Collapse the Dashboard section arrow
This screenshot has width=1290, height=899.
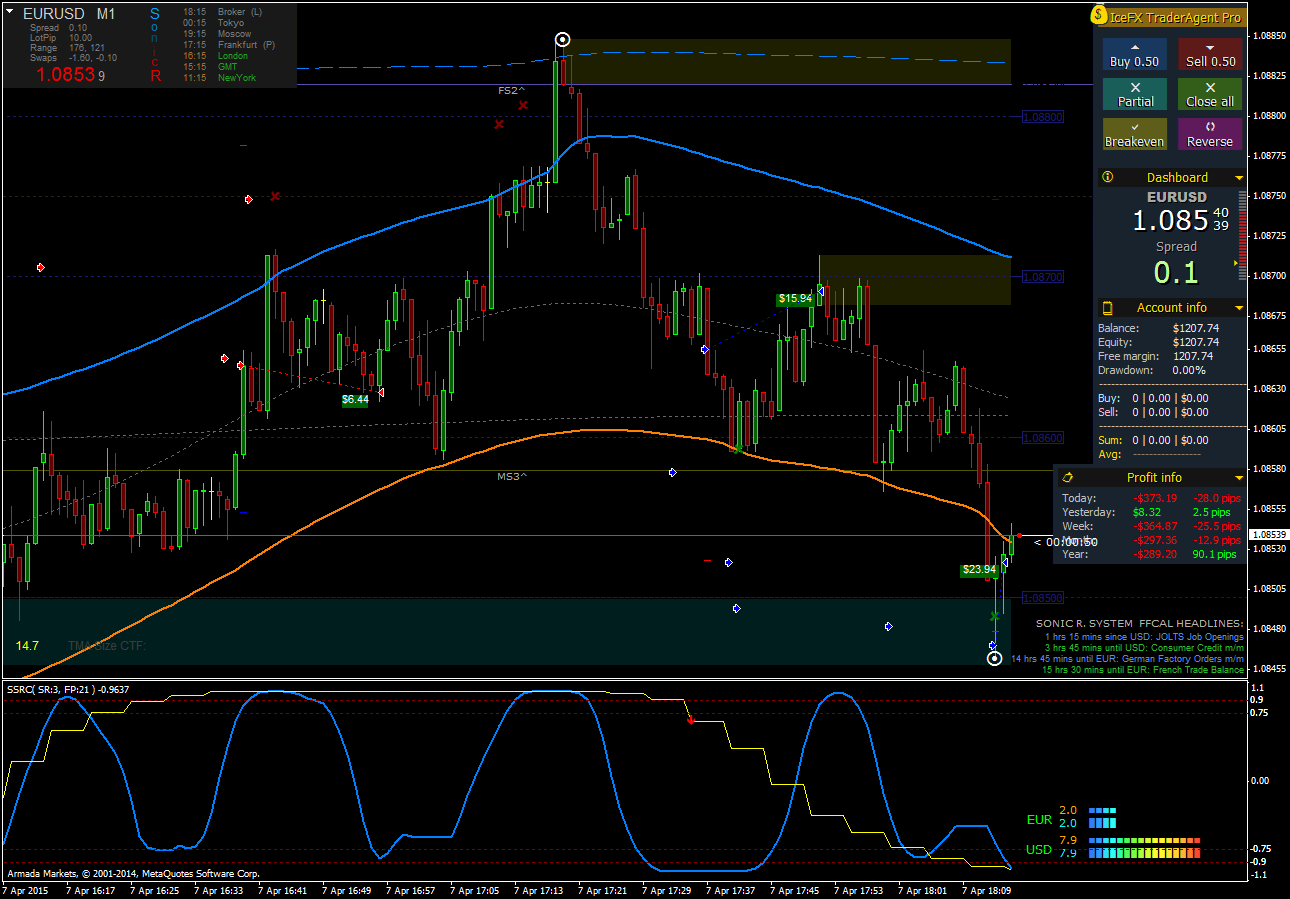click(x=1239, y=178)
